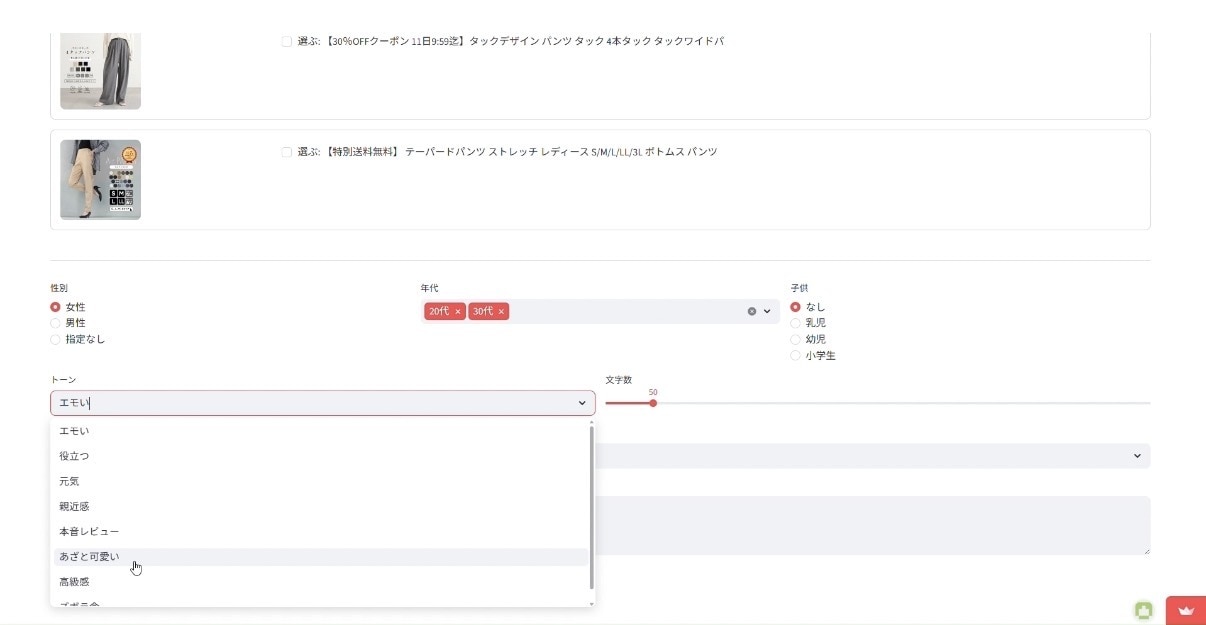The image size is (1206, 625).
Task: Click the tone list scrollbar
Action: (x=591, y=507)
